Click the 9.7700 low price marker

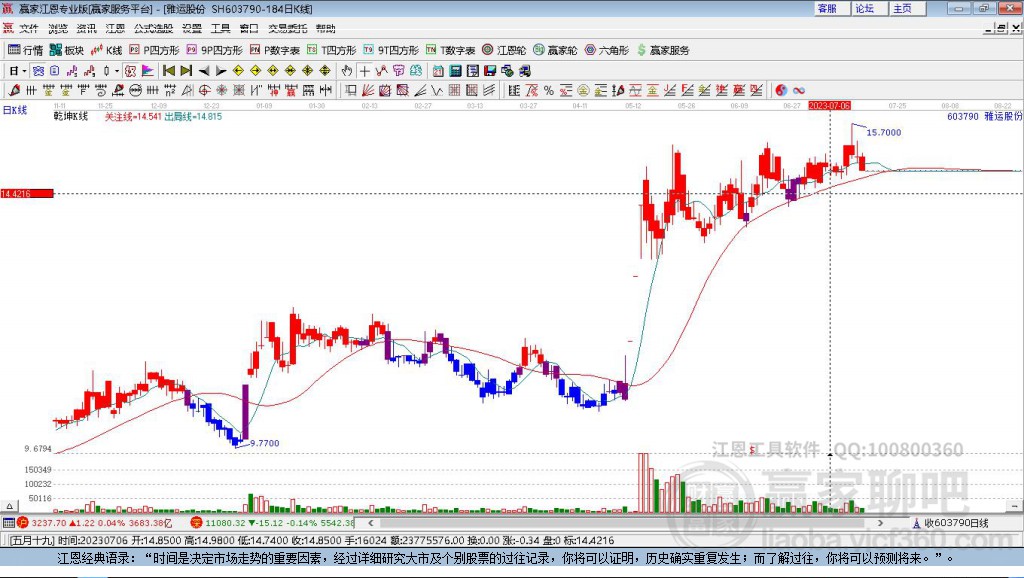click(264, 443)
